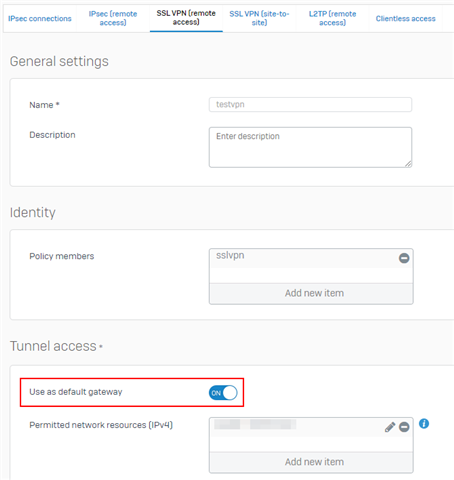
Task: Edit the permitted IPv4 network resource
Action: tap(390, 427)
